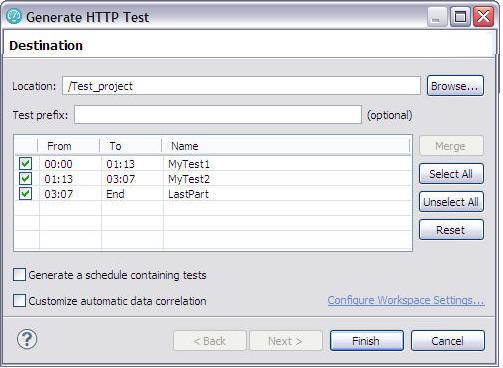Click the help question mark icon
This screenshot has width=503, height=368.
[27, 339]
